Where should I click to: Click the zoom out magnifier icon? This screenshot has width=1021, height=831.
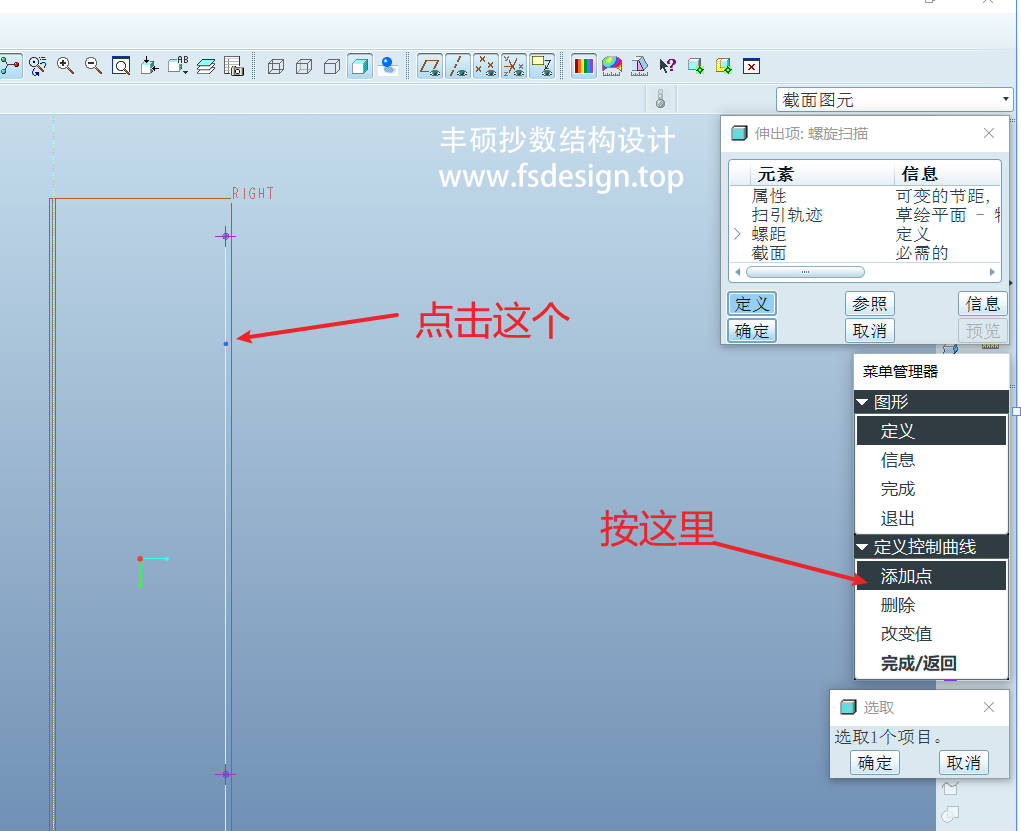click(x=93, y=66)
